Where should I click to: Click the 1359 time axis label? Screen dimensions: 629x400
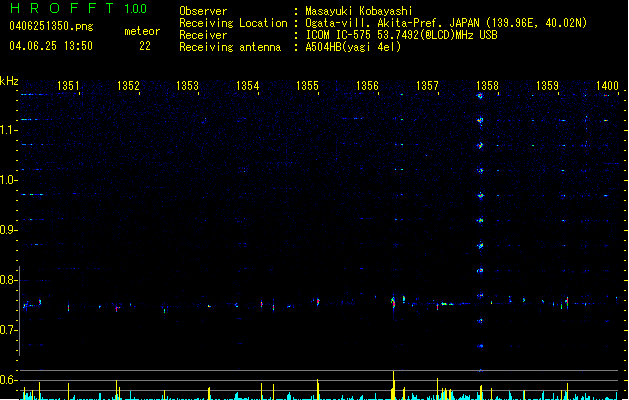tap(547, 86)
